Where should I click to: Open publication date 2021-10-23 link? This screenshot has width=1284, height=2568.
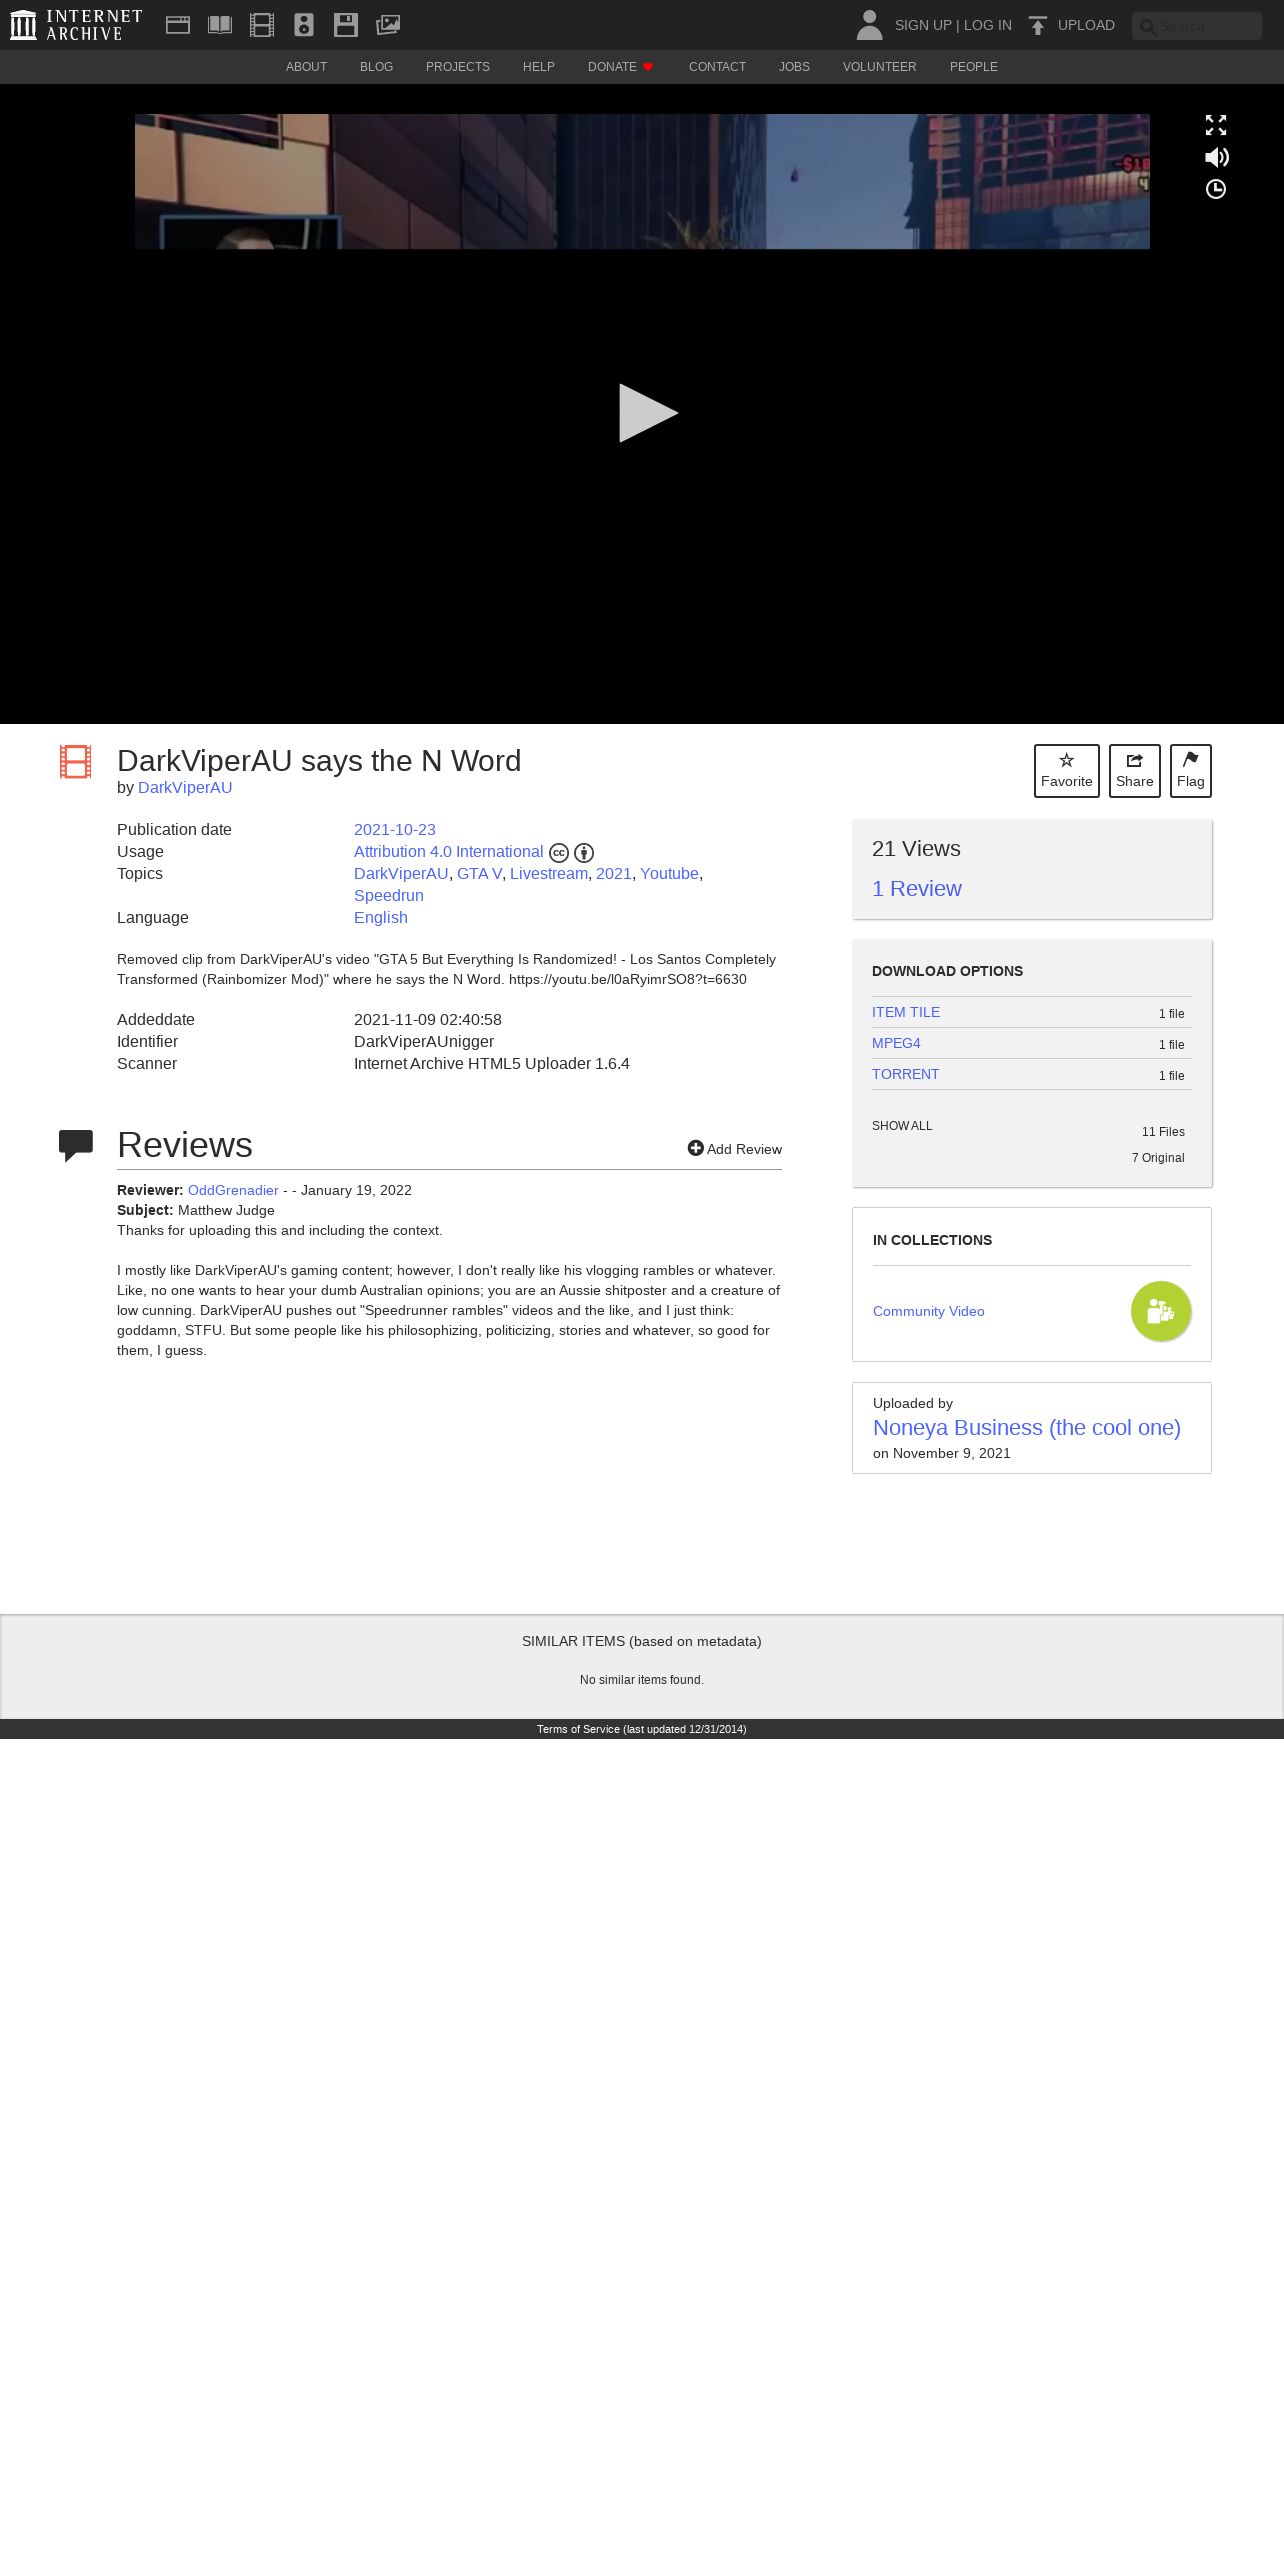395,830
